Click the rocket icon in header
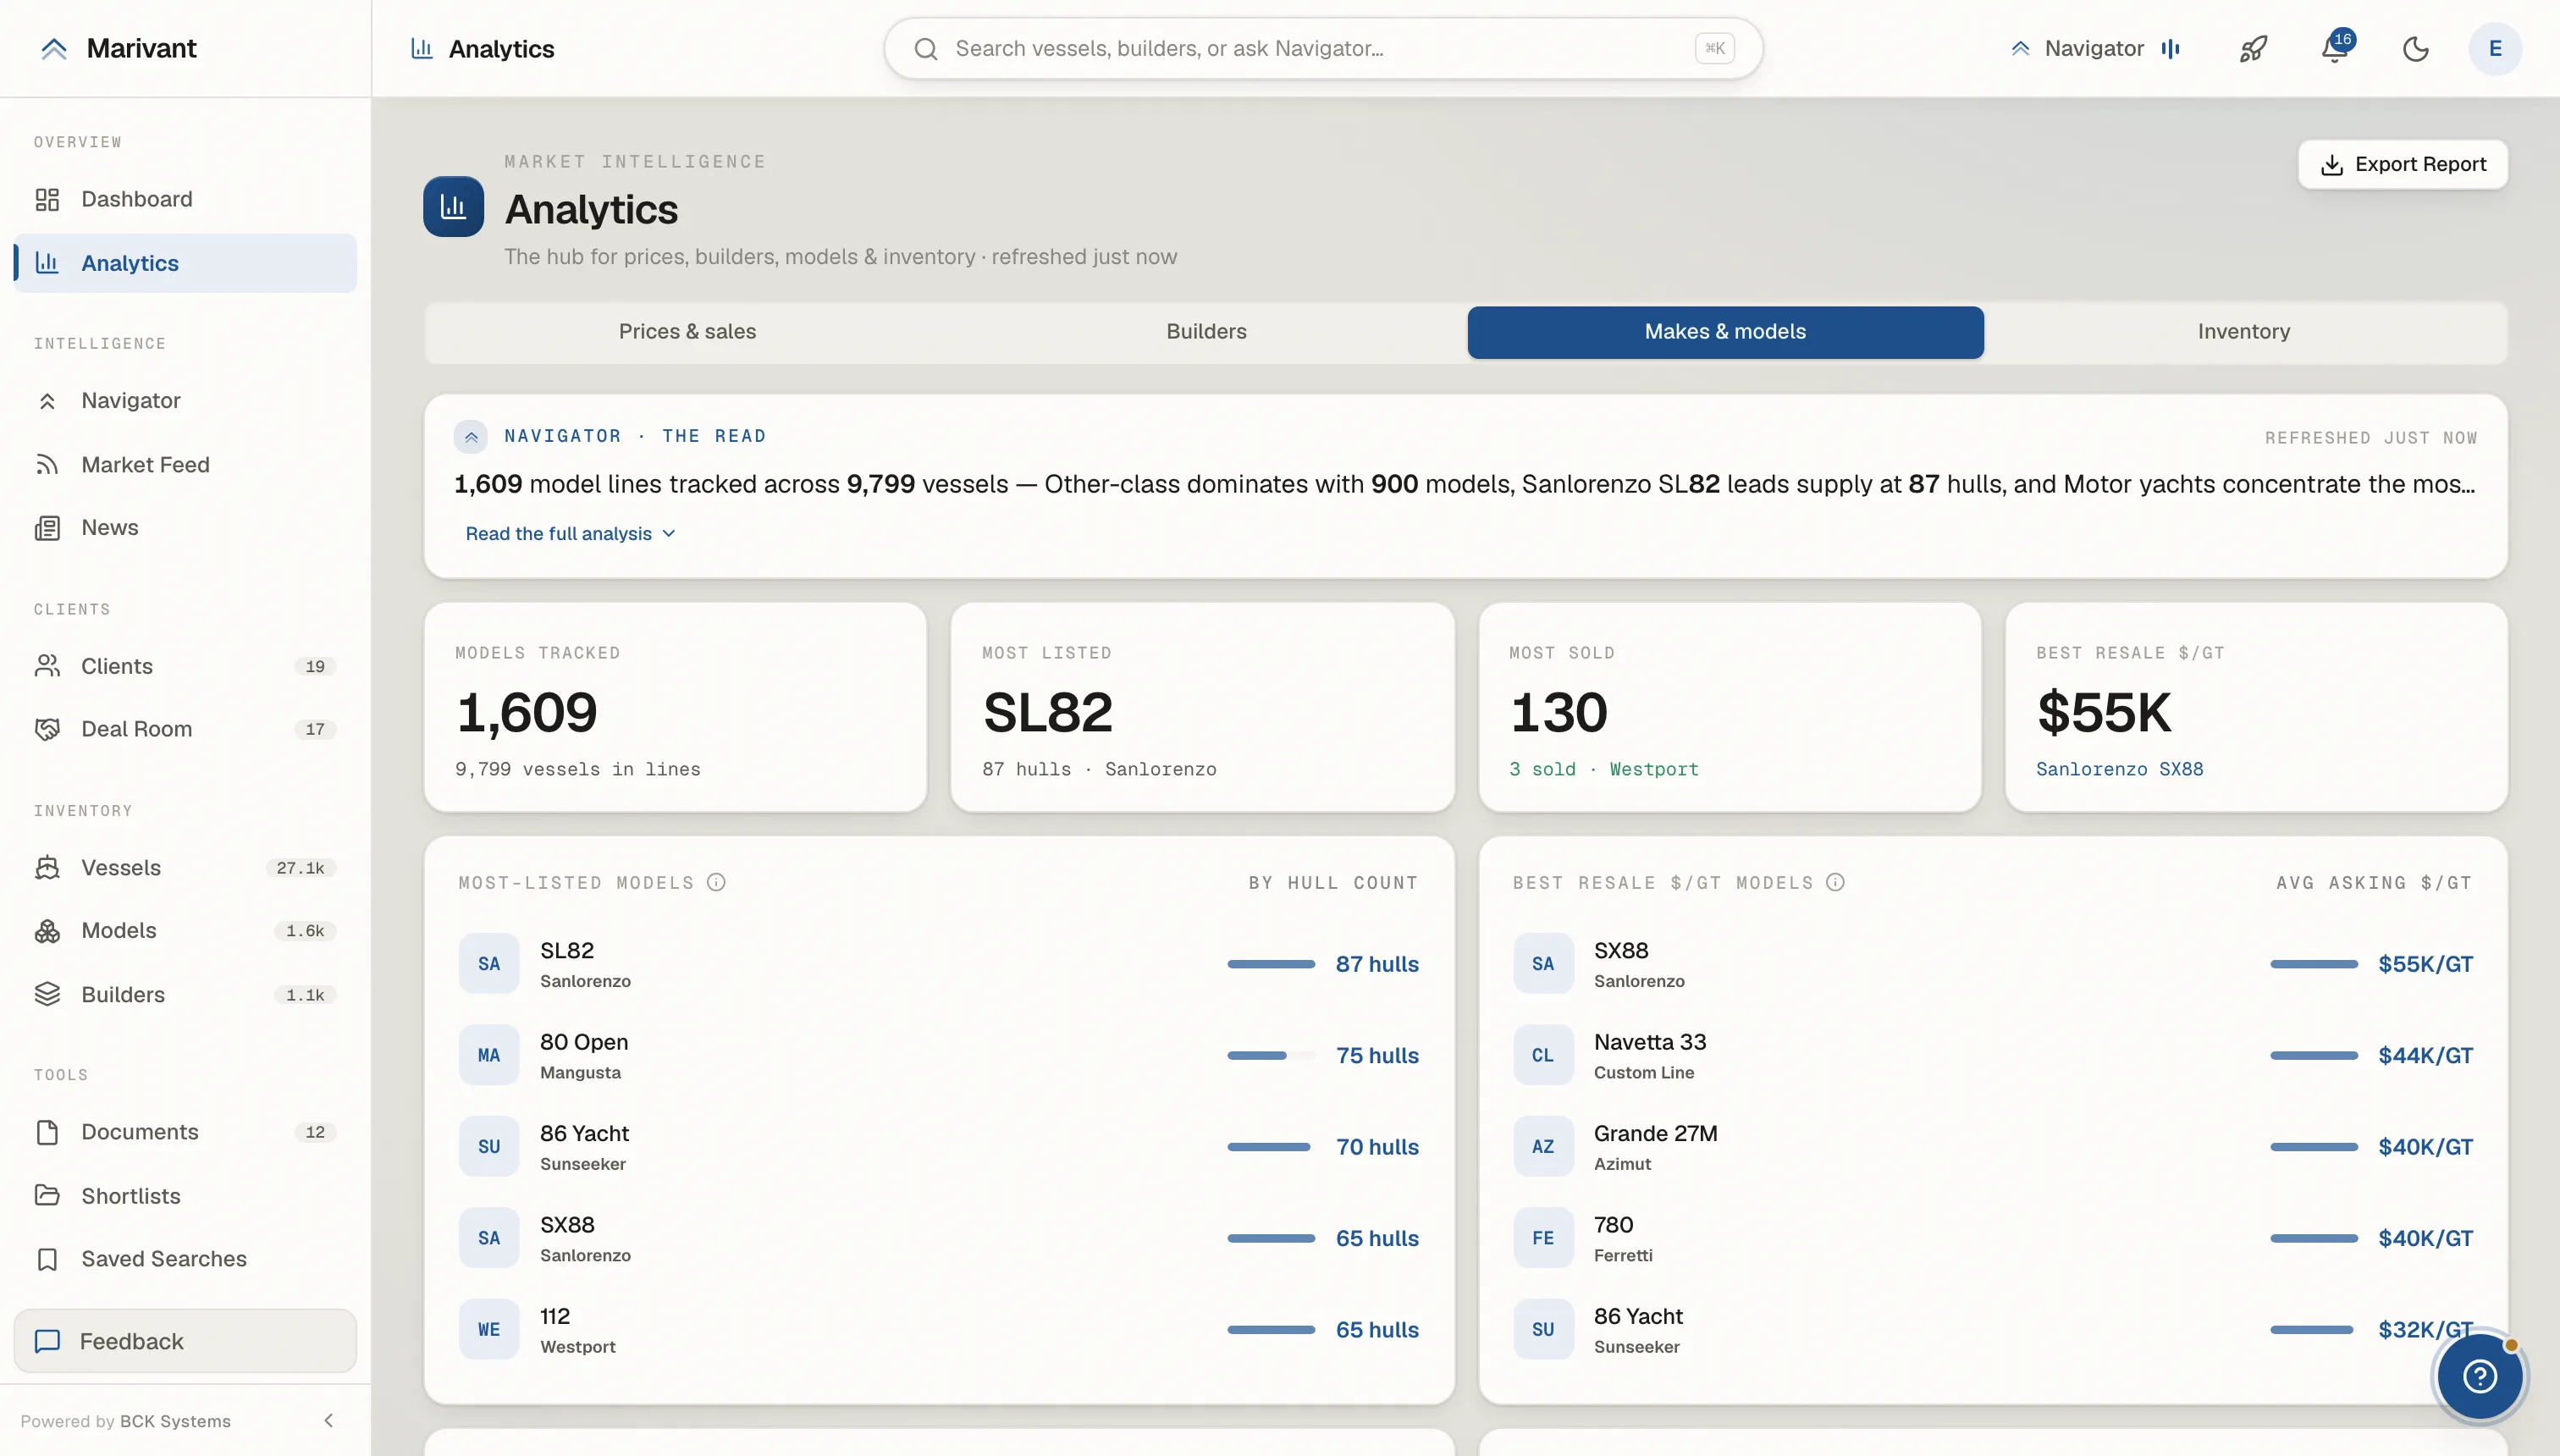Image resolution: width=2560 pixels, height=1456 pixels. (2253, 48)
